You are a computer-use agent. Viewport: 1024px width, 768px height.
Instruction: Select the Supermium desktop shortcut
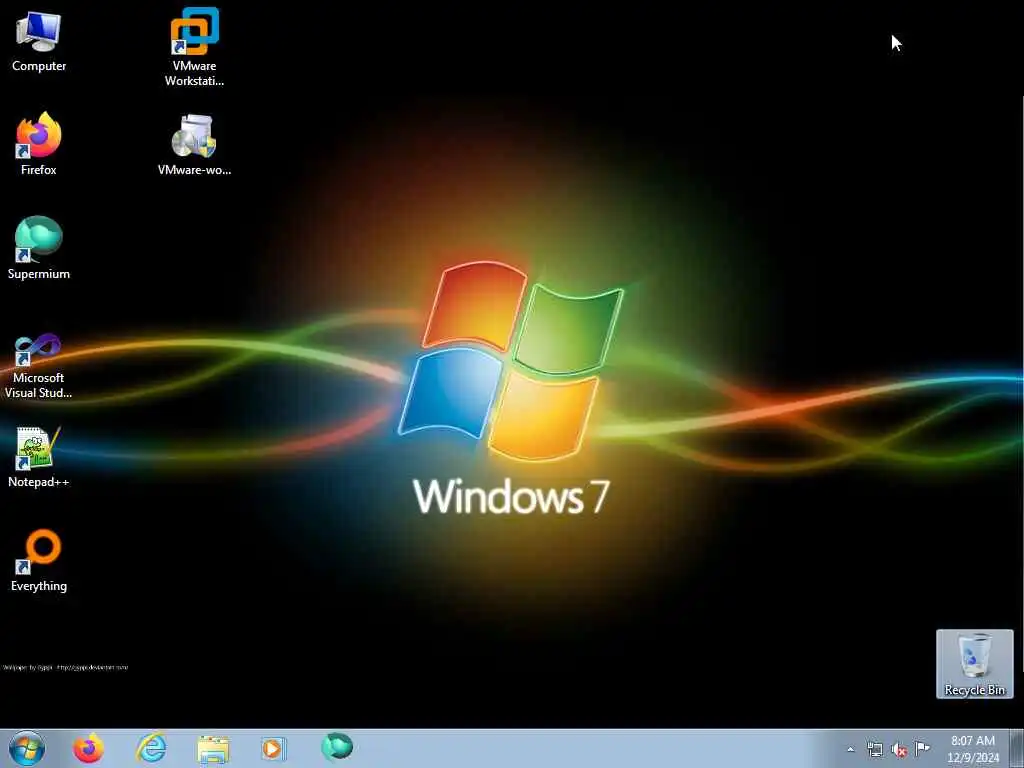coord(39,248)
